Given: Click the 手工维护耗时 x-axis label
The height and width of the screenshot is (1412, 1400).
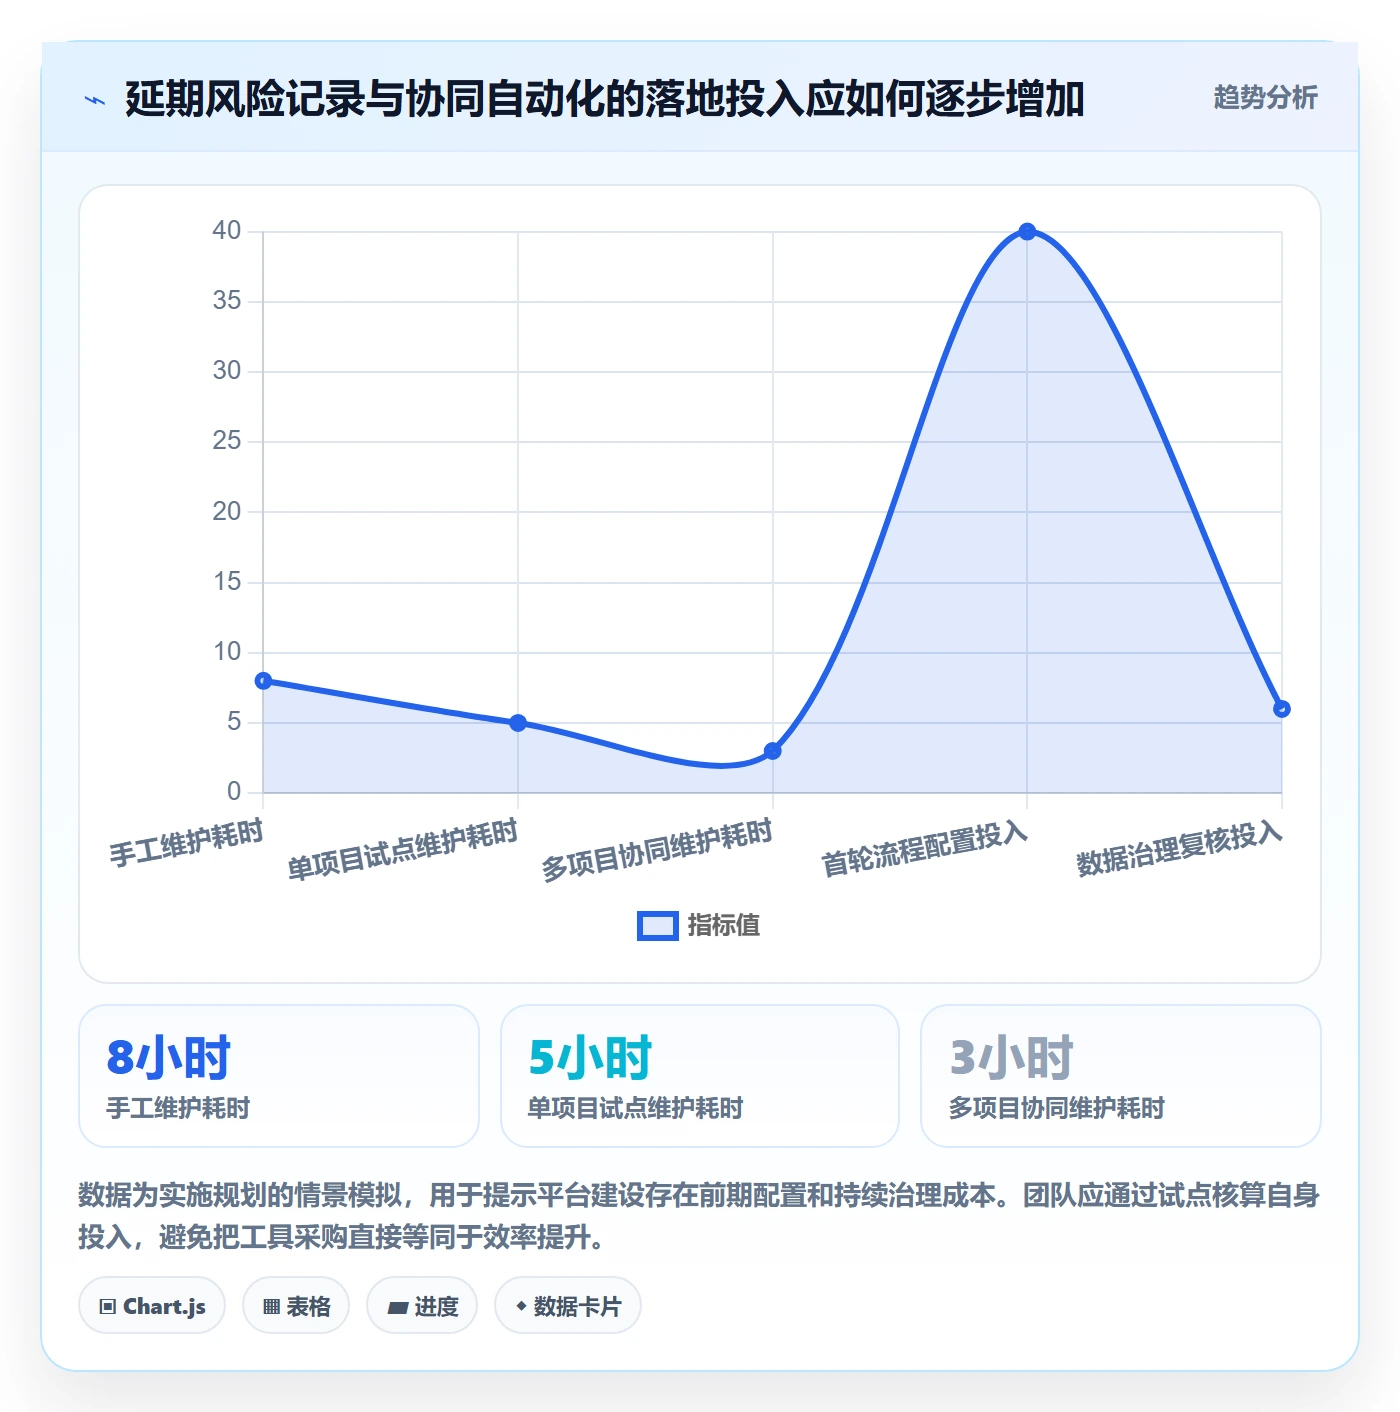Looking at the screenshot, I should pyautogui.click(x=187, y=842).
